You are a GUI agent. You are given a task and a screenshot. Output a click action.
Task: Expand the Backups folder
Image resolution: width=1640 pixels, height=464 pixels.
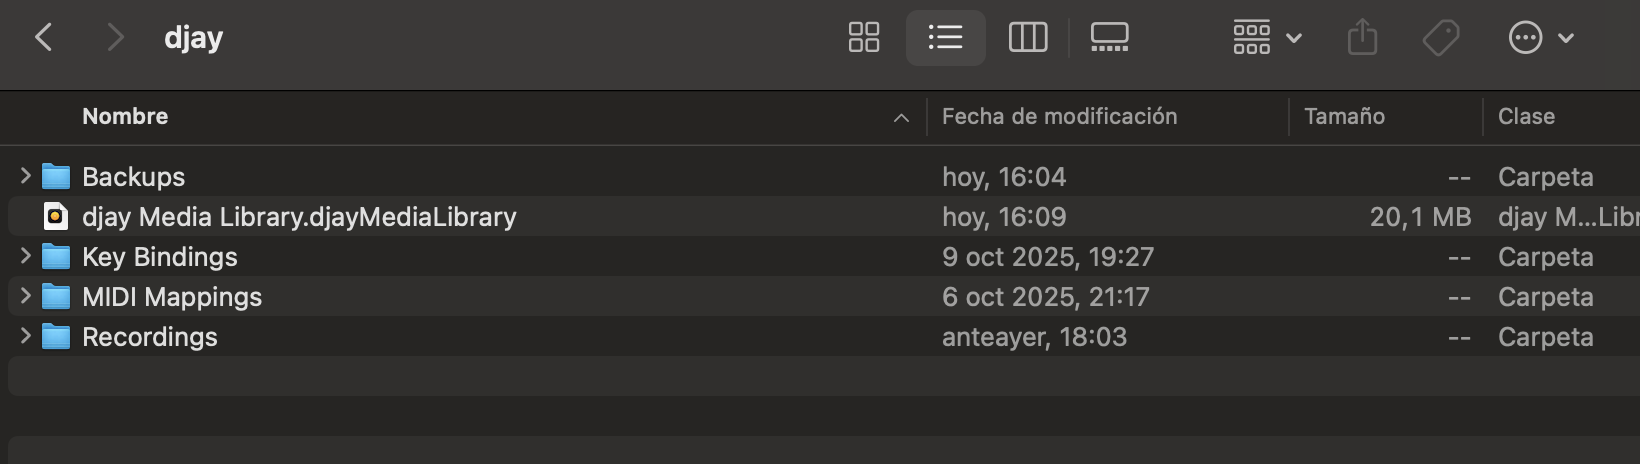point(26,176)
